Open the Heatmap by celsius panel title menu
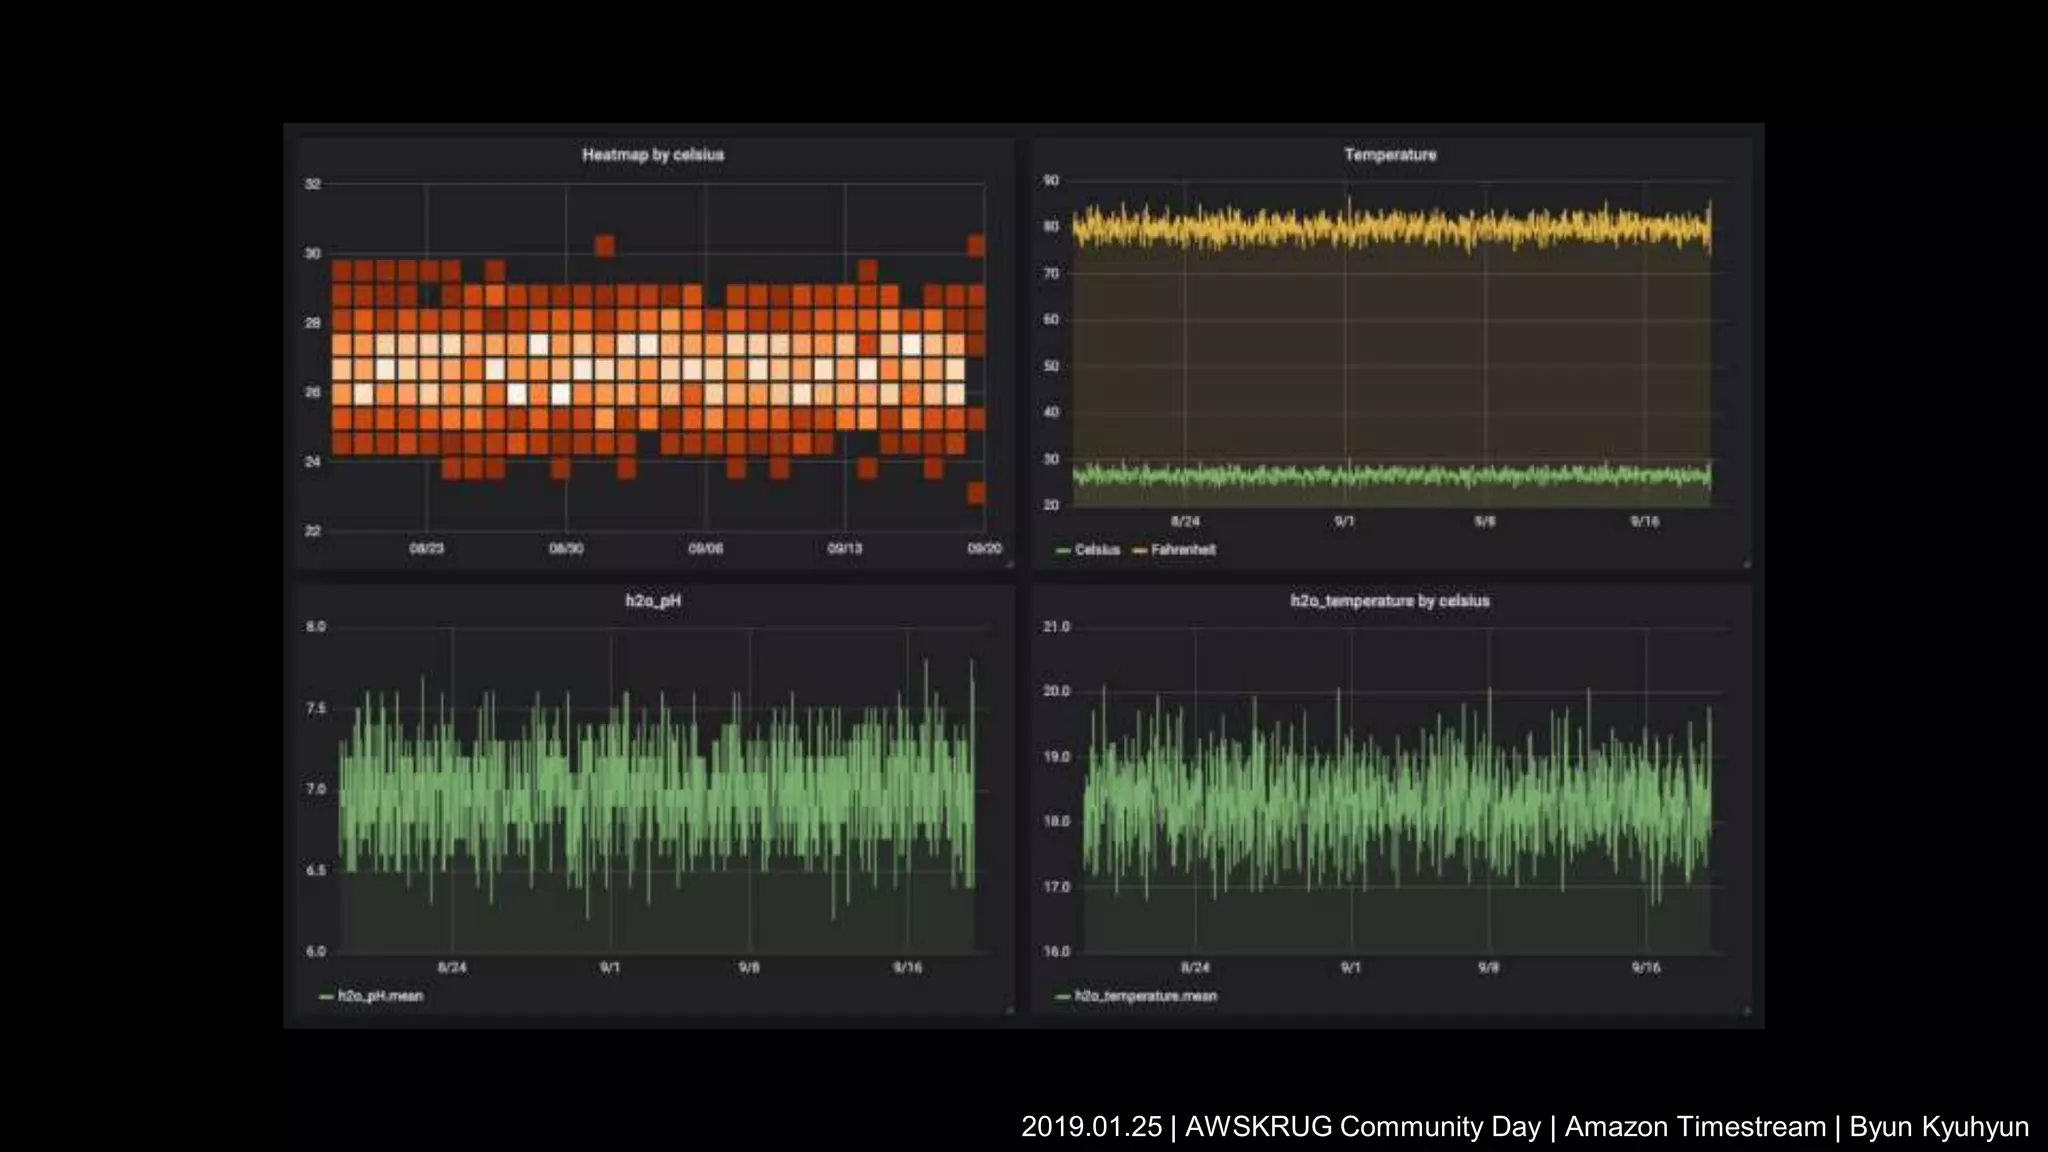 653,155
